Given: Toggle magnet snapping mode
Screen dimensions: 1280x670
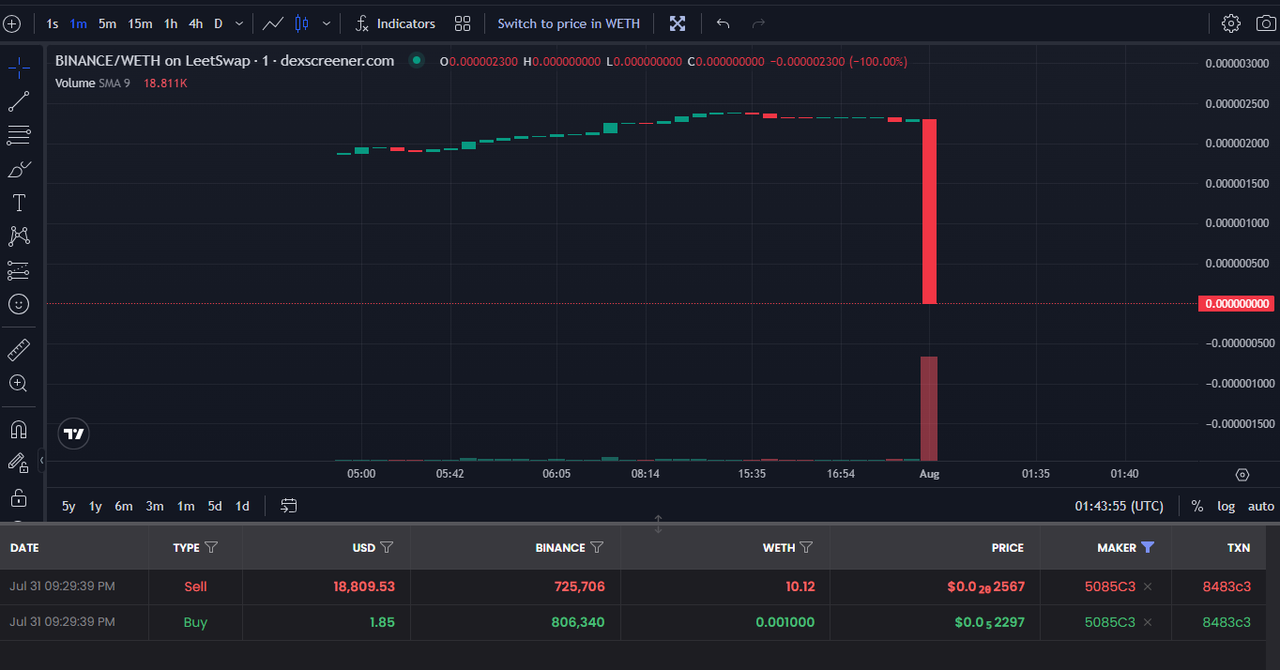Looking at the screenshot, I should pyautogui.click(x=18, y=430).
